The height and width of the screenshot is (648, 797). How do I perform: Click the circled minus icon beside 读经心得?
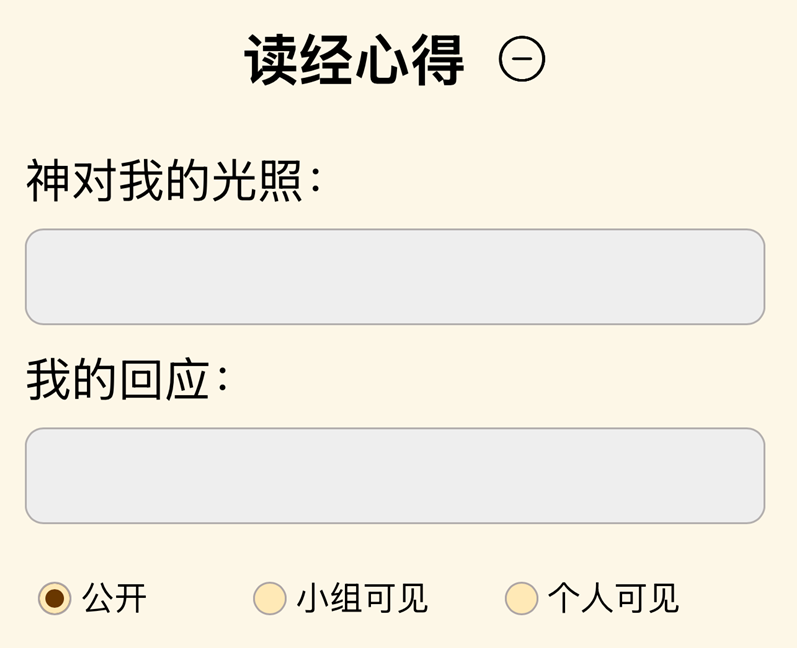[x=521, y=60]
